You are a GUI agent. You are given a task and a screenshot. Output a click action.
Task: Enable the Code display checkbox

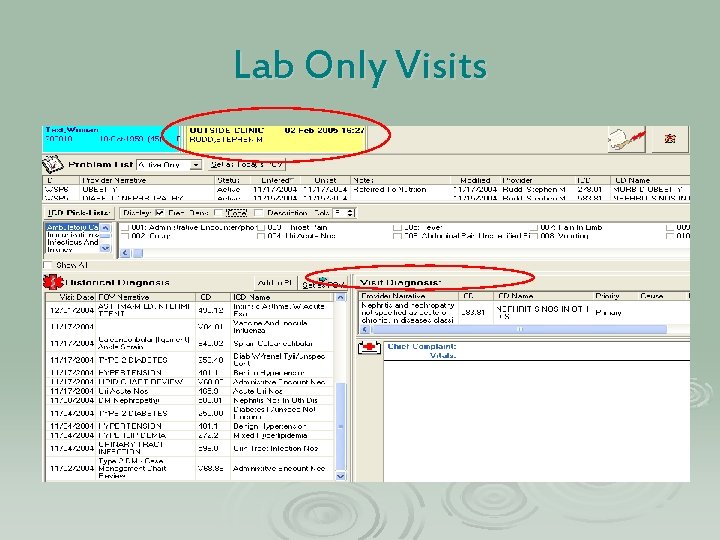pyautogui.click(x=219, y=213)
